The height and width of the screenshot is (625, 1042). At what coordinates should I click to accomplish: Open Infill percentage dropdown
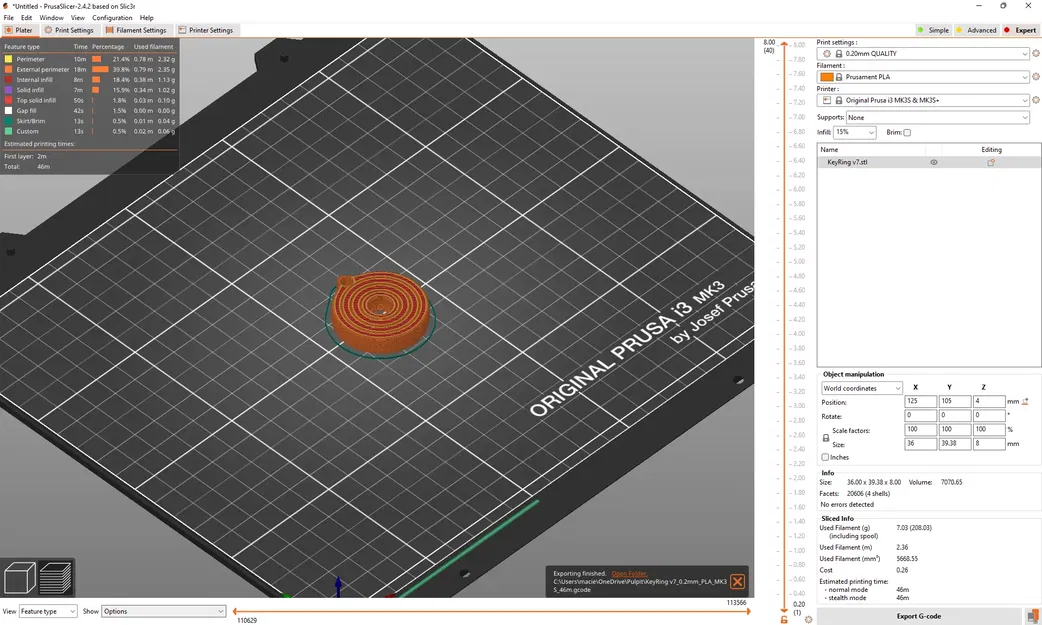[855, 132]
